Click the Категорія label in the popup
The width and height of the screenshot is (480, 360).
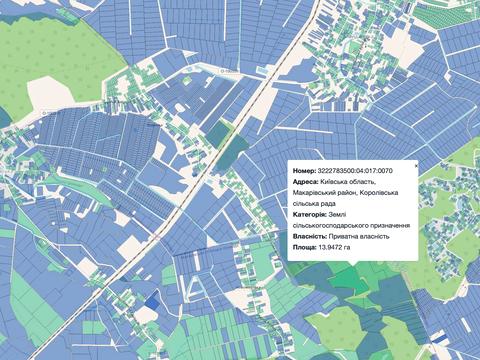click(x=310, y=215)
